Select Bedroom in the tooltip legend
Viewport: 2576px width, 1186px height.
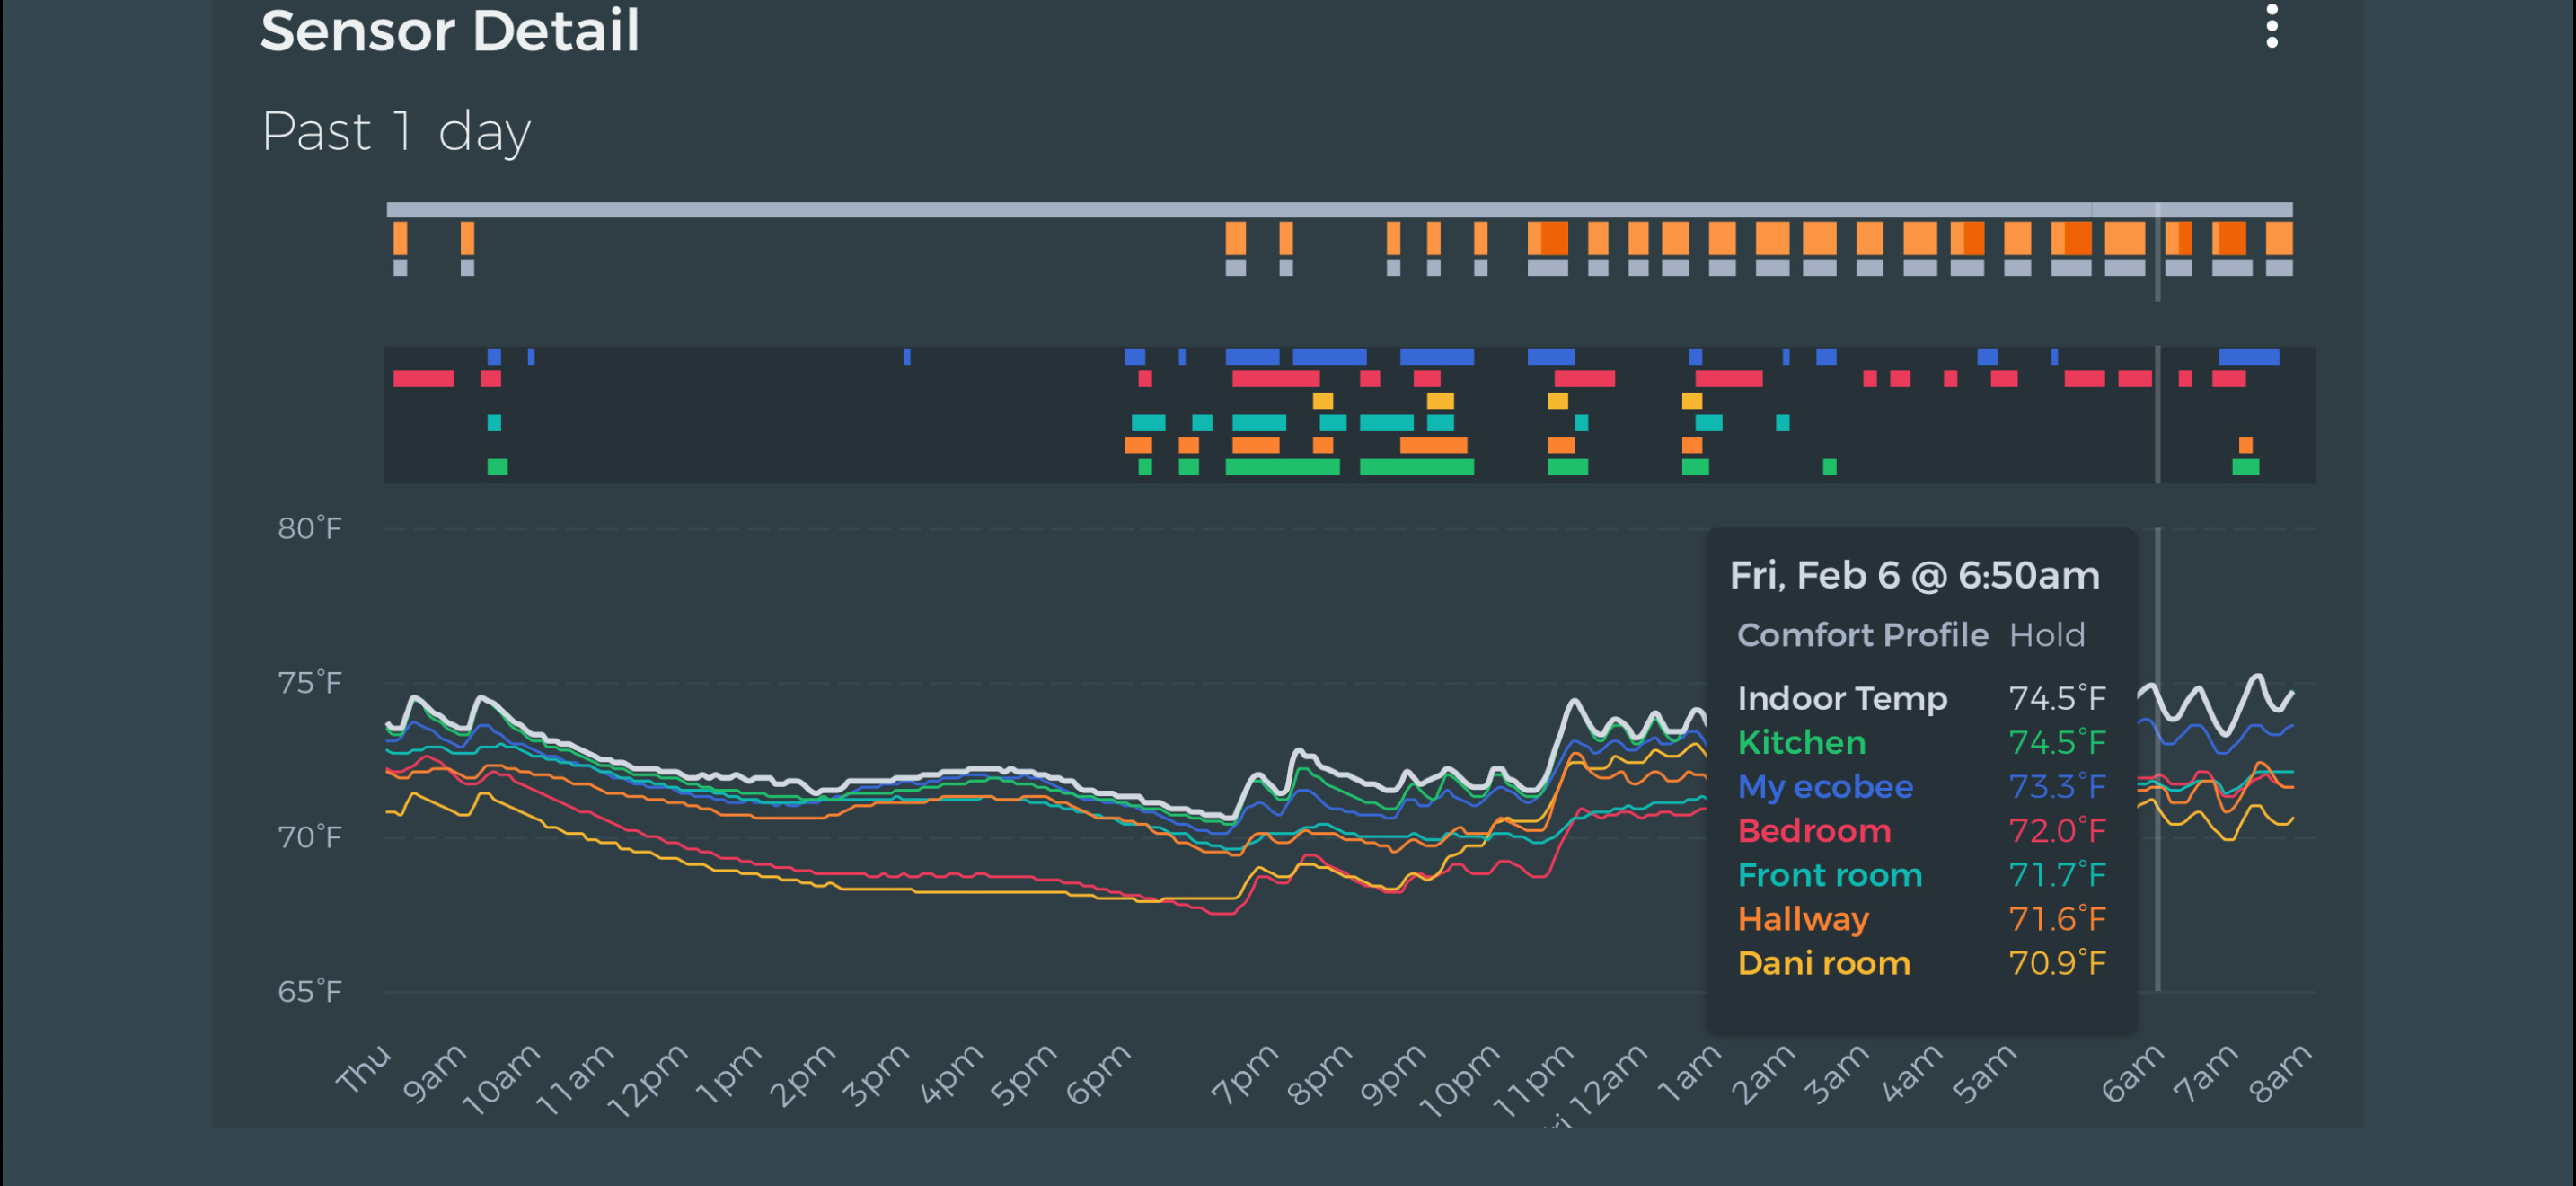pos(1813,830)
